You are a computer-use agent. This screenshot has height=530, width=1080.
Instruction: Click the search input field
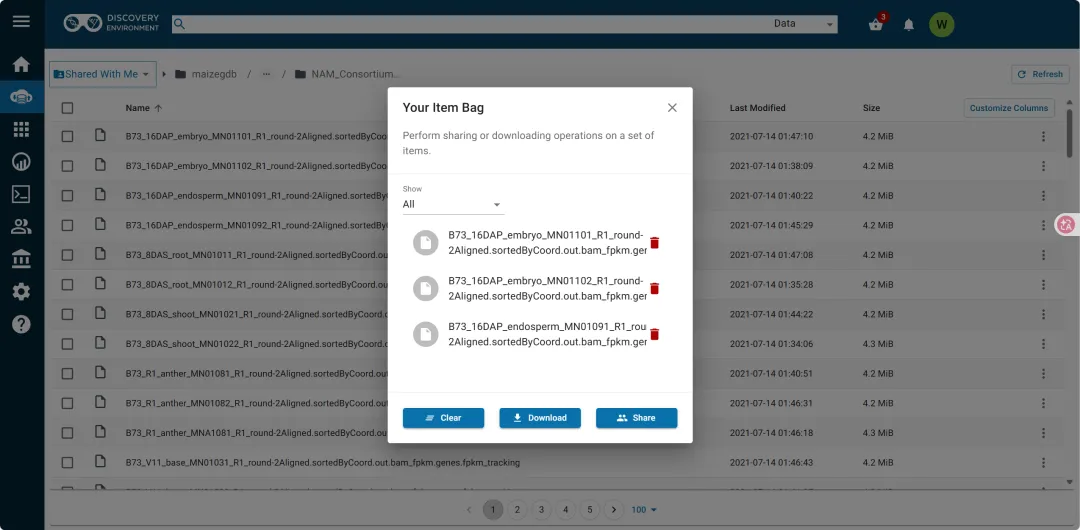pyautogui.click(x=470, y=24)
